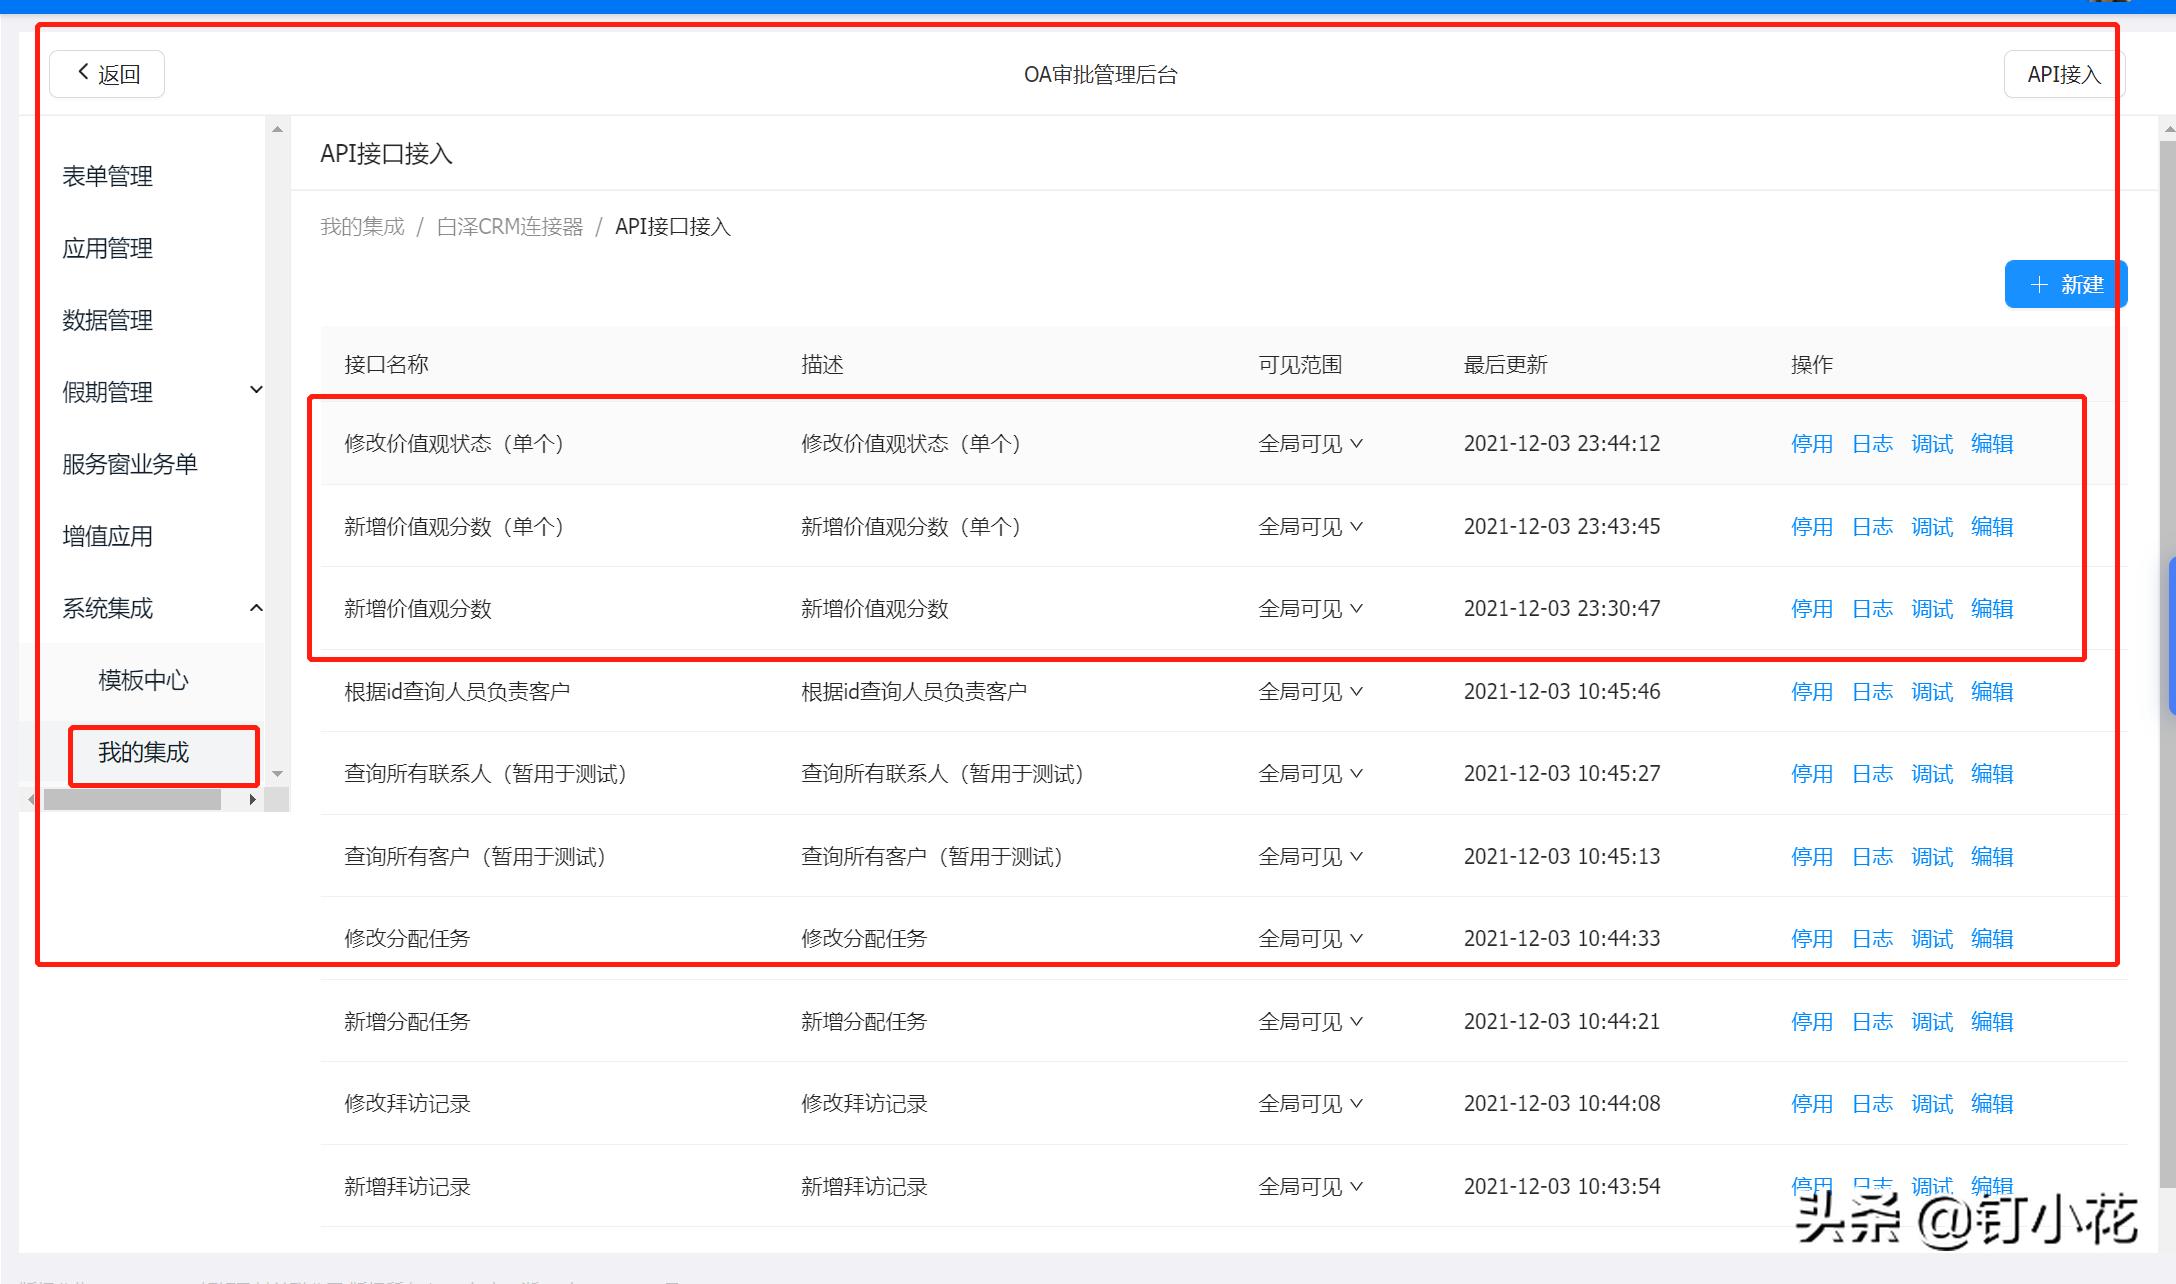Click 应用管理 in the sidebar
2176x1284 pixels.
[107, 248]
